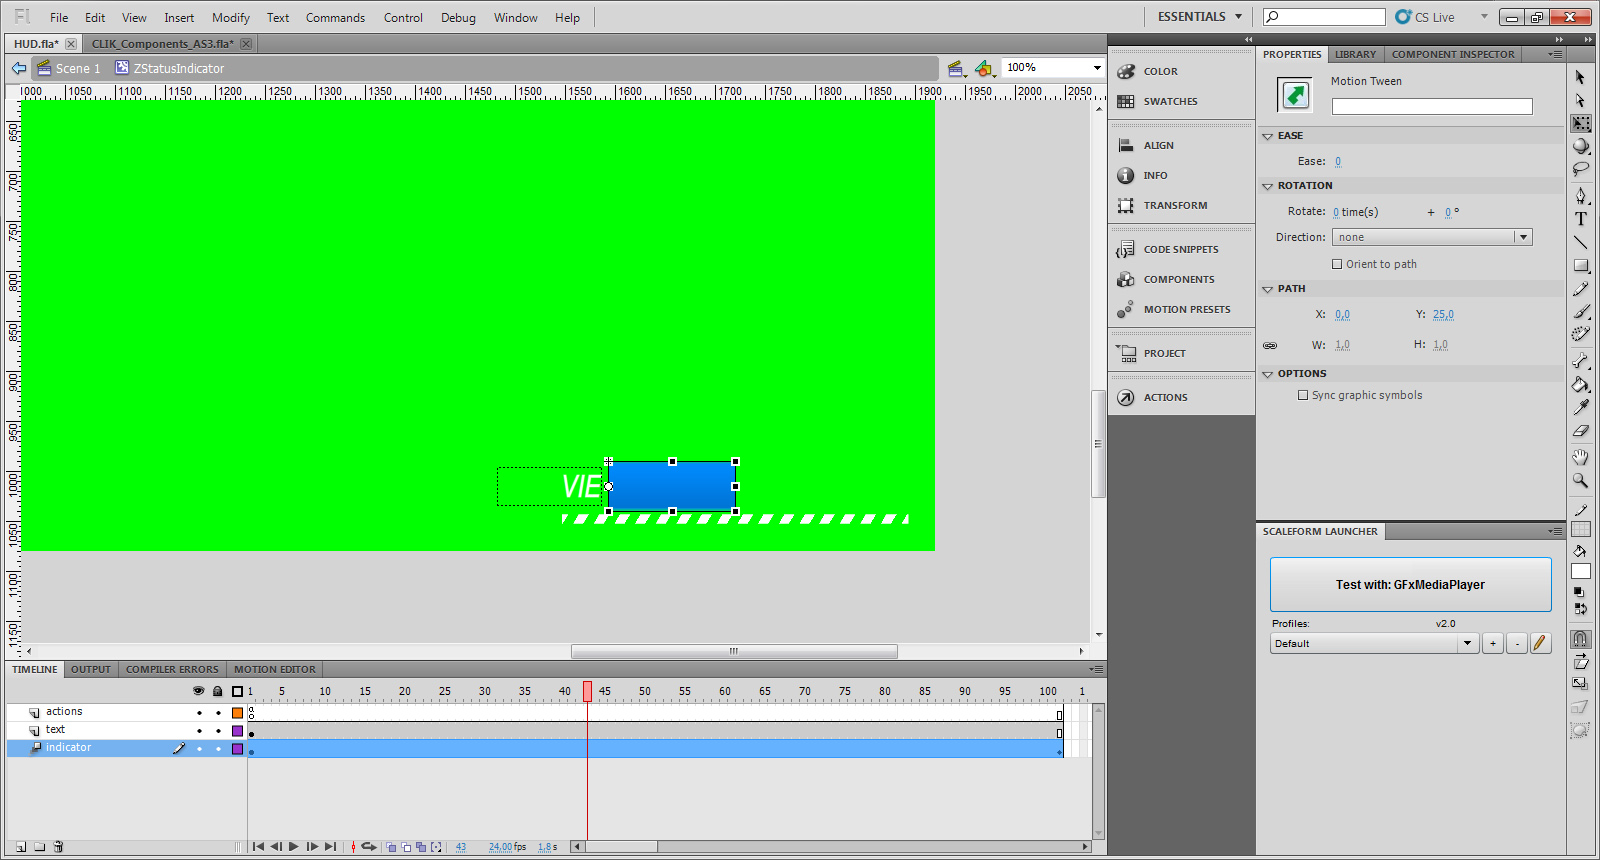Open the stage zoom percentage dropdown
The height and width of the screenshot is (860, 1600).
tap(1097, 68)
